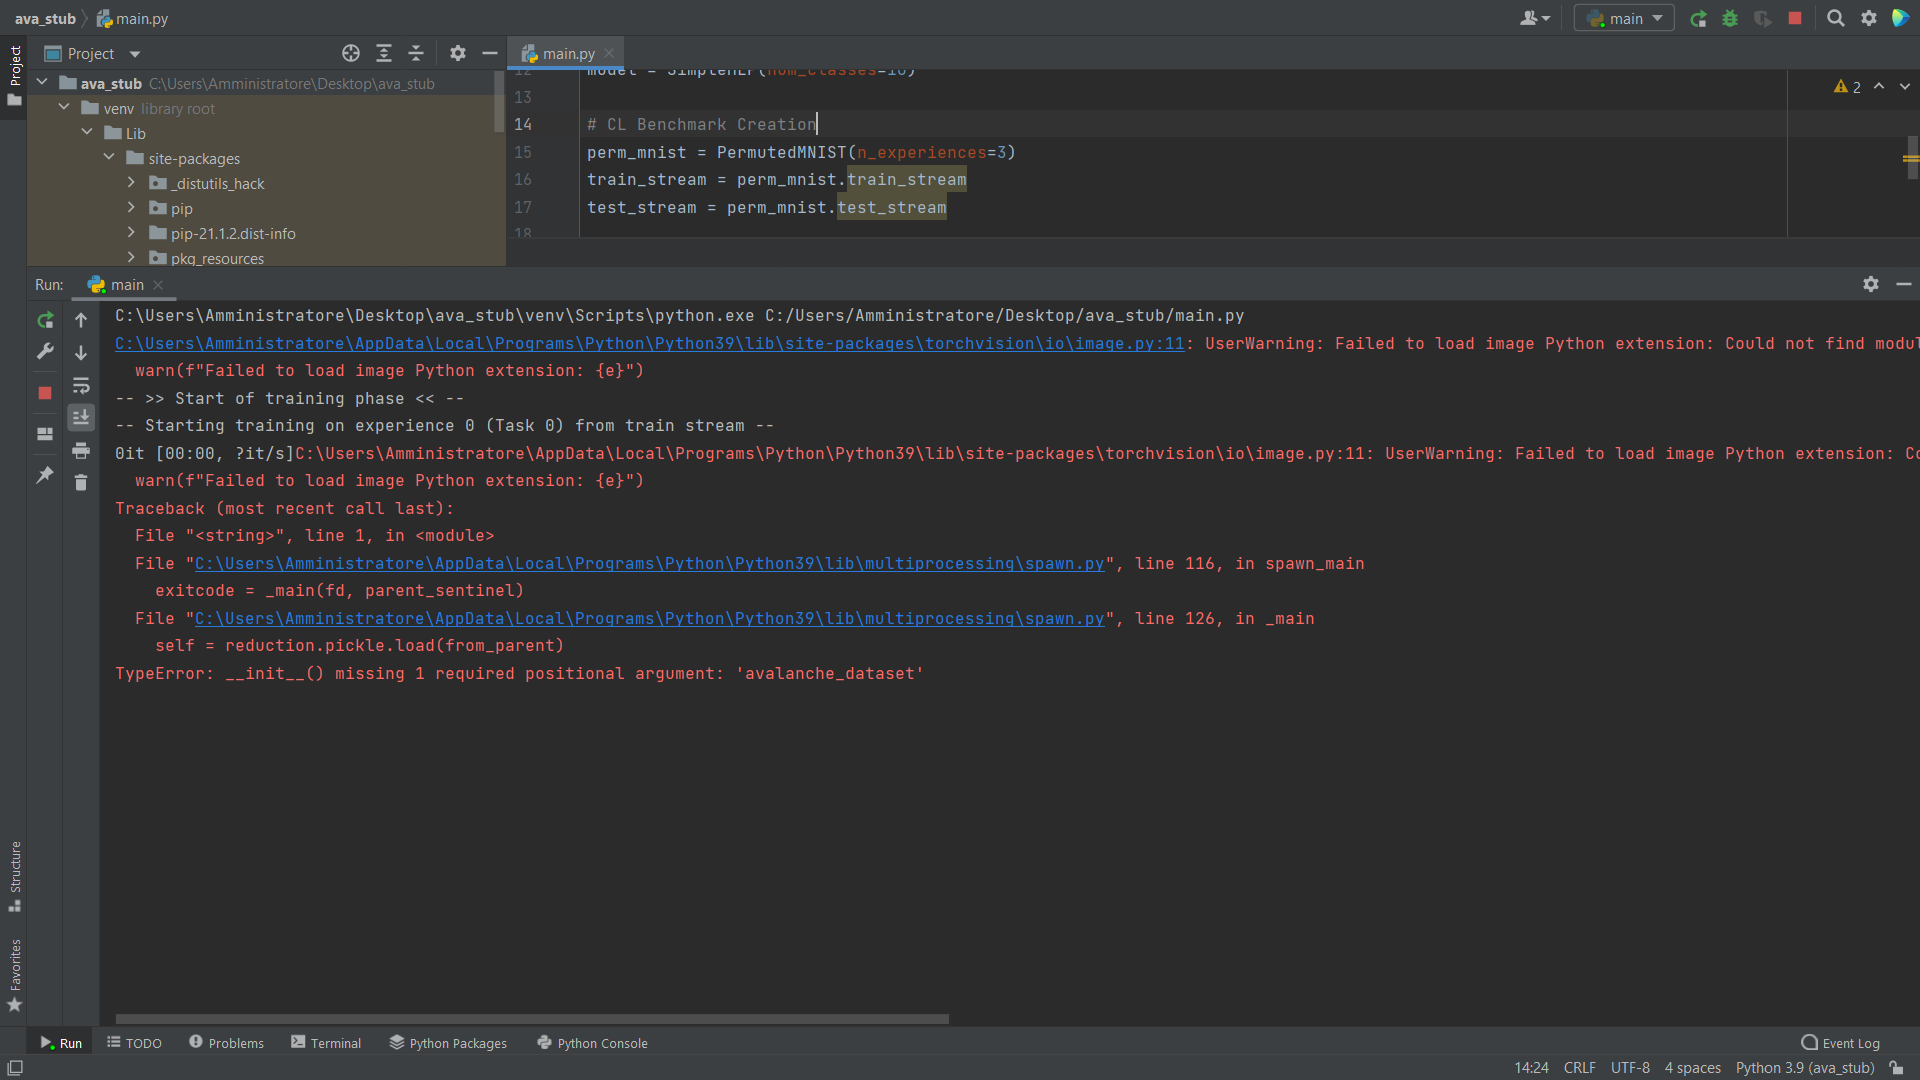Clear the console output with the trash icon
The width and height of the screenshot is (1920, 1080).
click(81, 482)
